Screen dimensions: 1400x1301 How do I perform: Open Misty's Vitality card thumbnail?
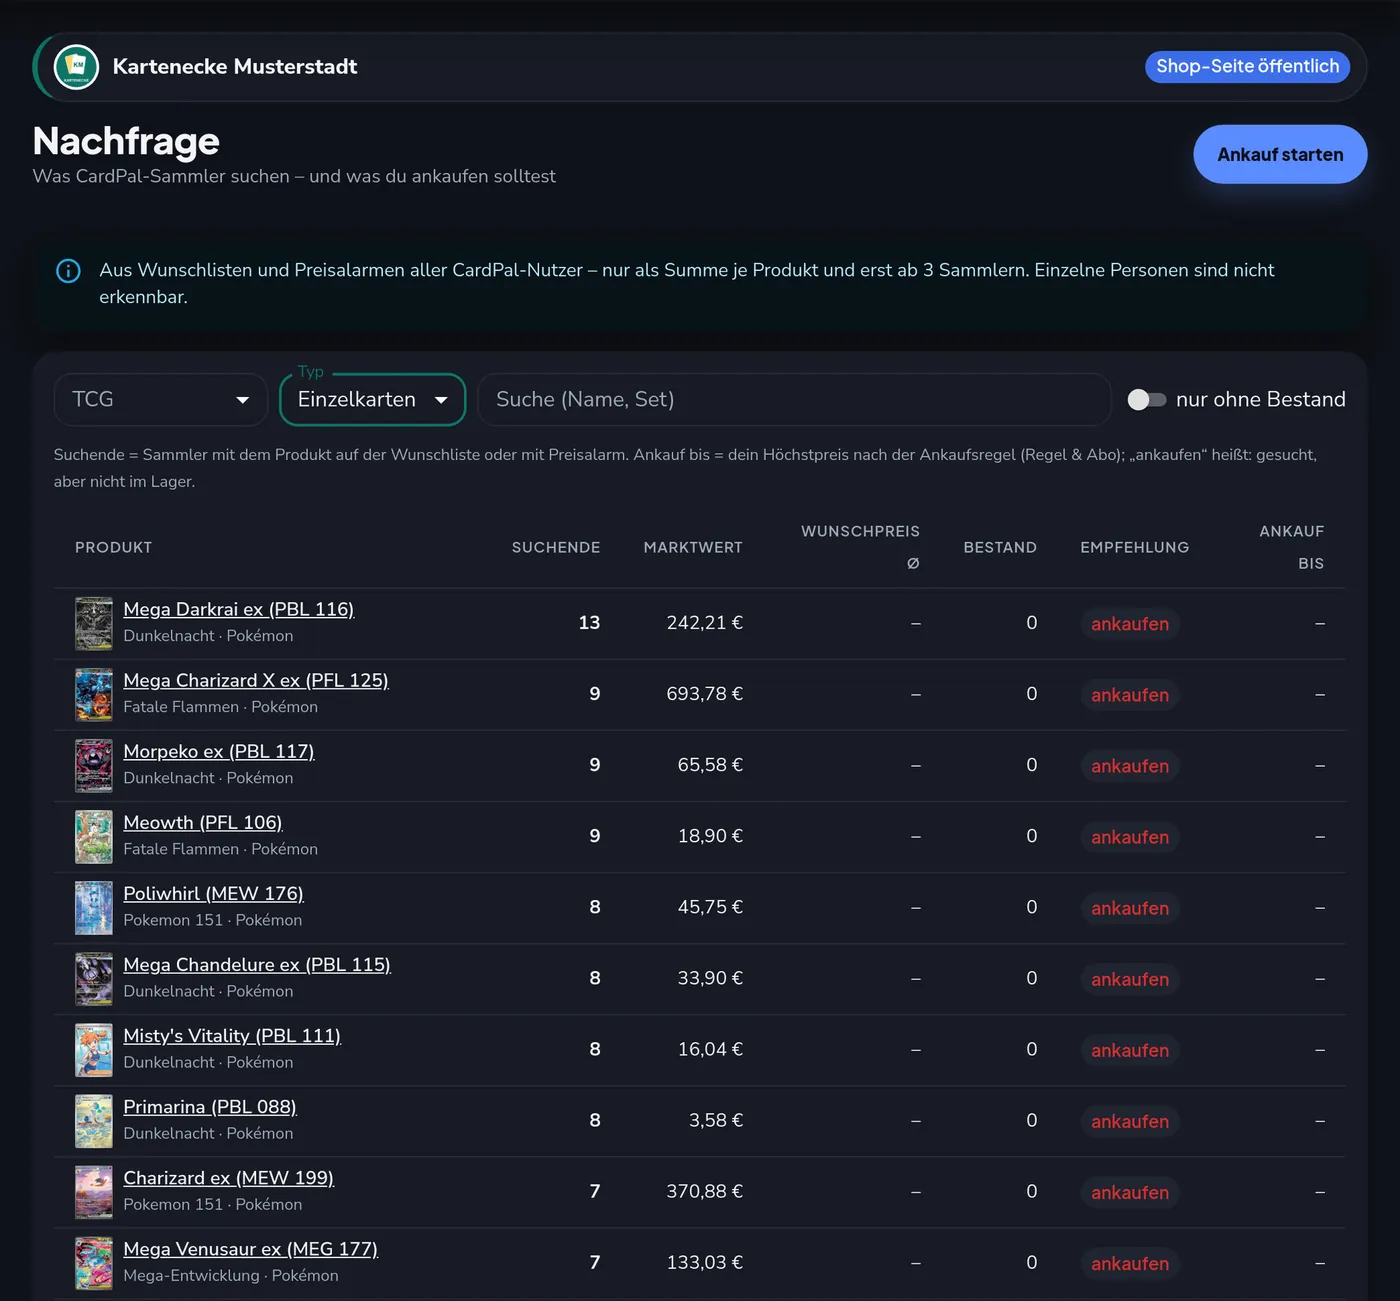(94, 1049)
